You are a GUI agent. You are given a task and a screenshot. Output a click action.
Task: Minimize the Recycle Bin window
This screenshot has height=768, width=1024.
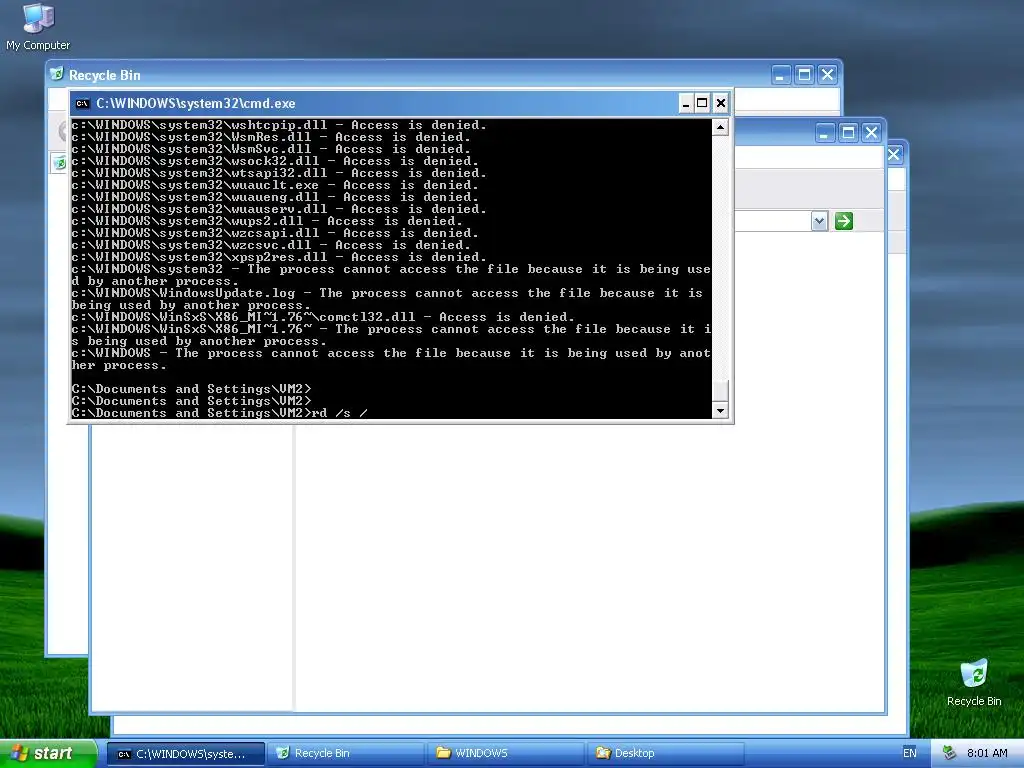[x=780, y=75]
